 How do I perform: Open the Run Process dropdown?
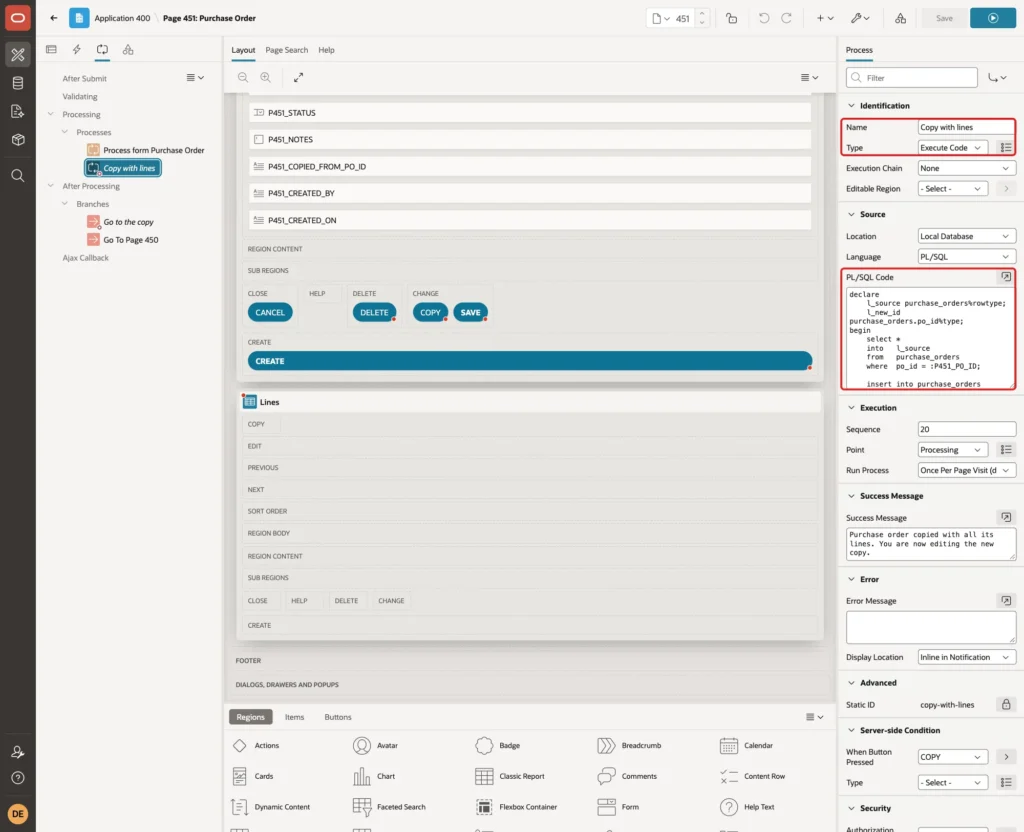tap(966, 470)
